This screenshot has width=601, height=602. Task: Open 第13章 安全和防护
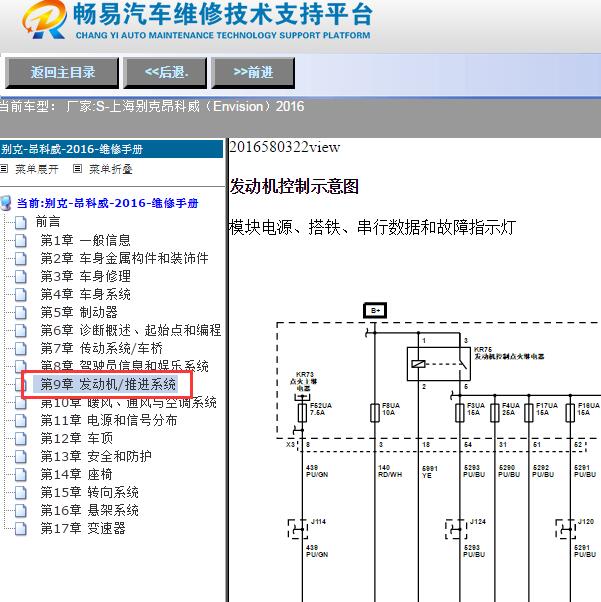point(96,456)
